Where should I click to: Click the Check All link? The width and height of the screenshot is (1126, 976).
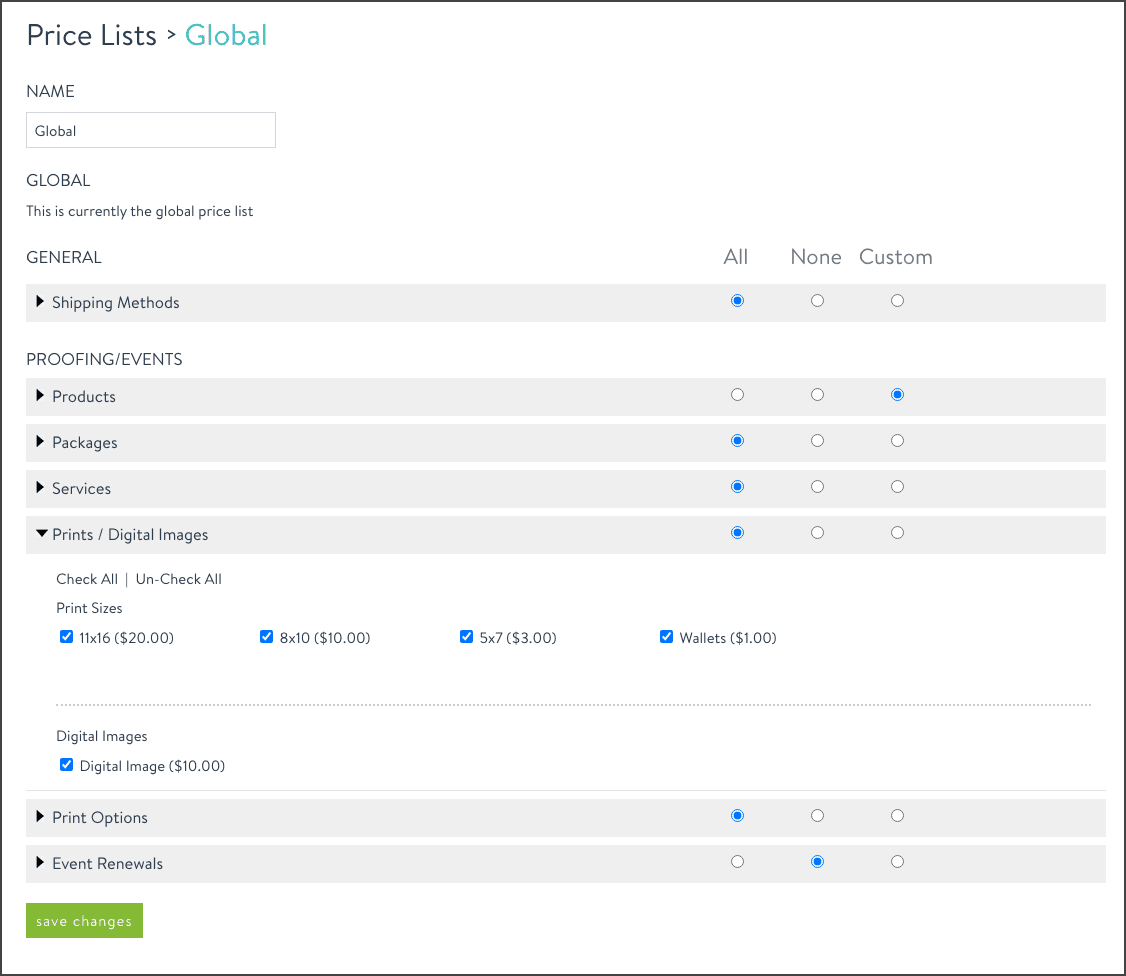point(87,579)
